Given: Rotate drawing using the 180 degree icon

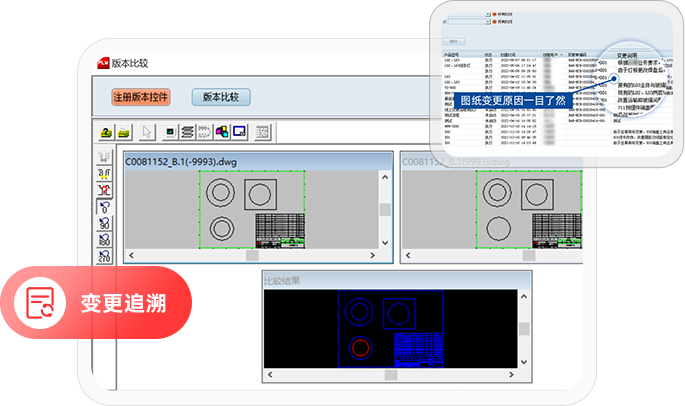Looking at the screenshot, I should (x=104, y=241).
